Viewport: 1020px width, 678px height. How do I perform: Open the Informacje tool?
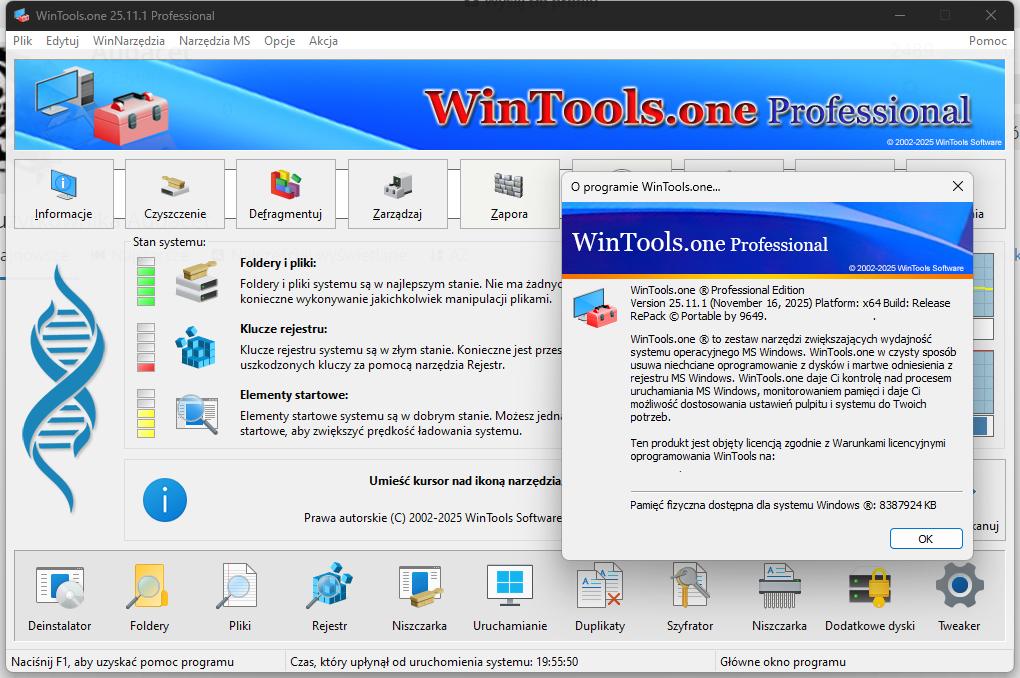(64, 194)
